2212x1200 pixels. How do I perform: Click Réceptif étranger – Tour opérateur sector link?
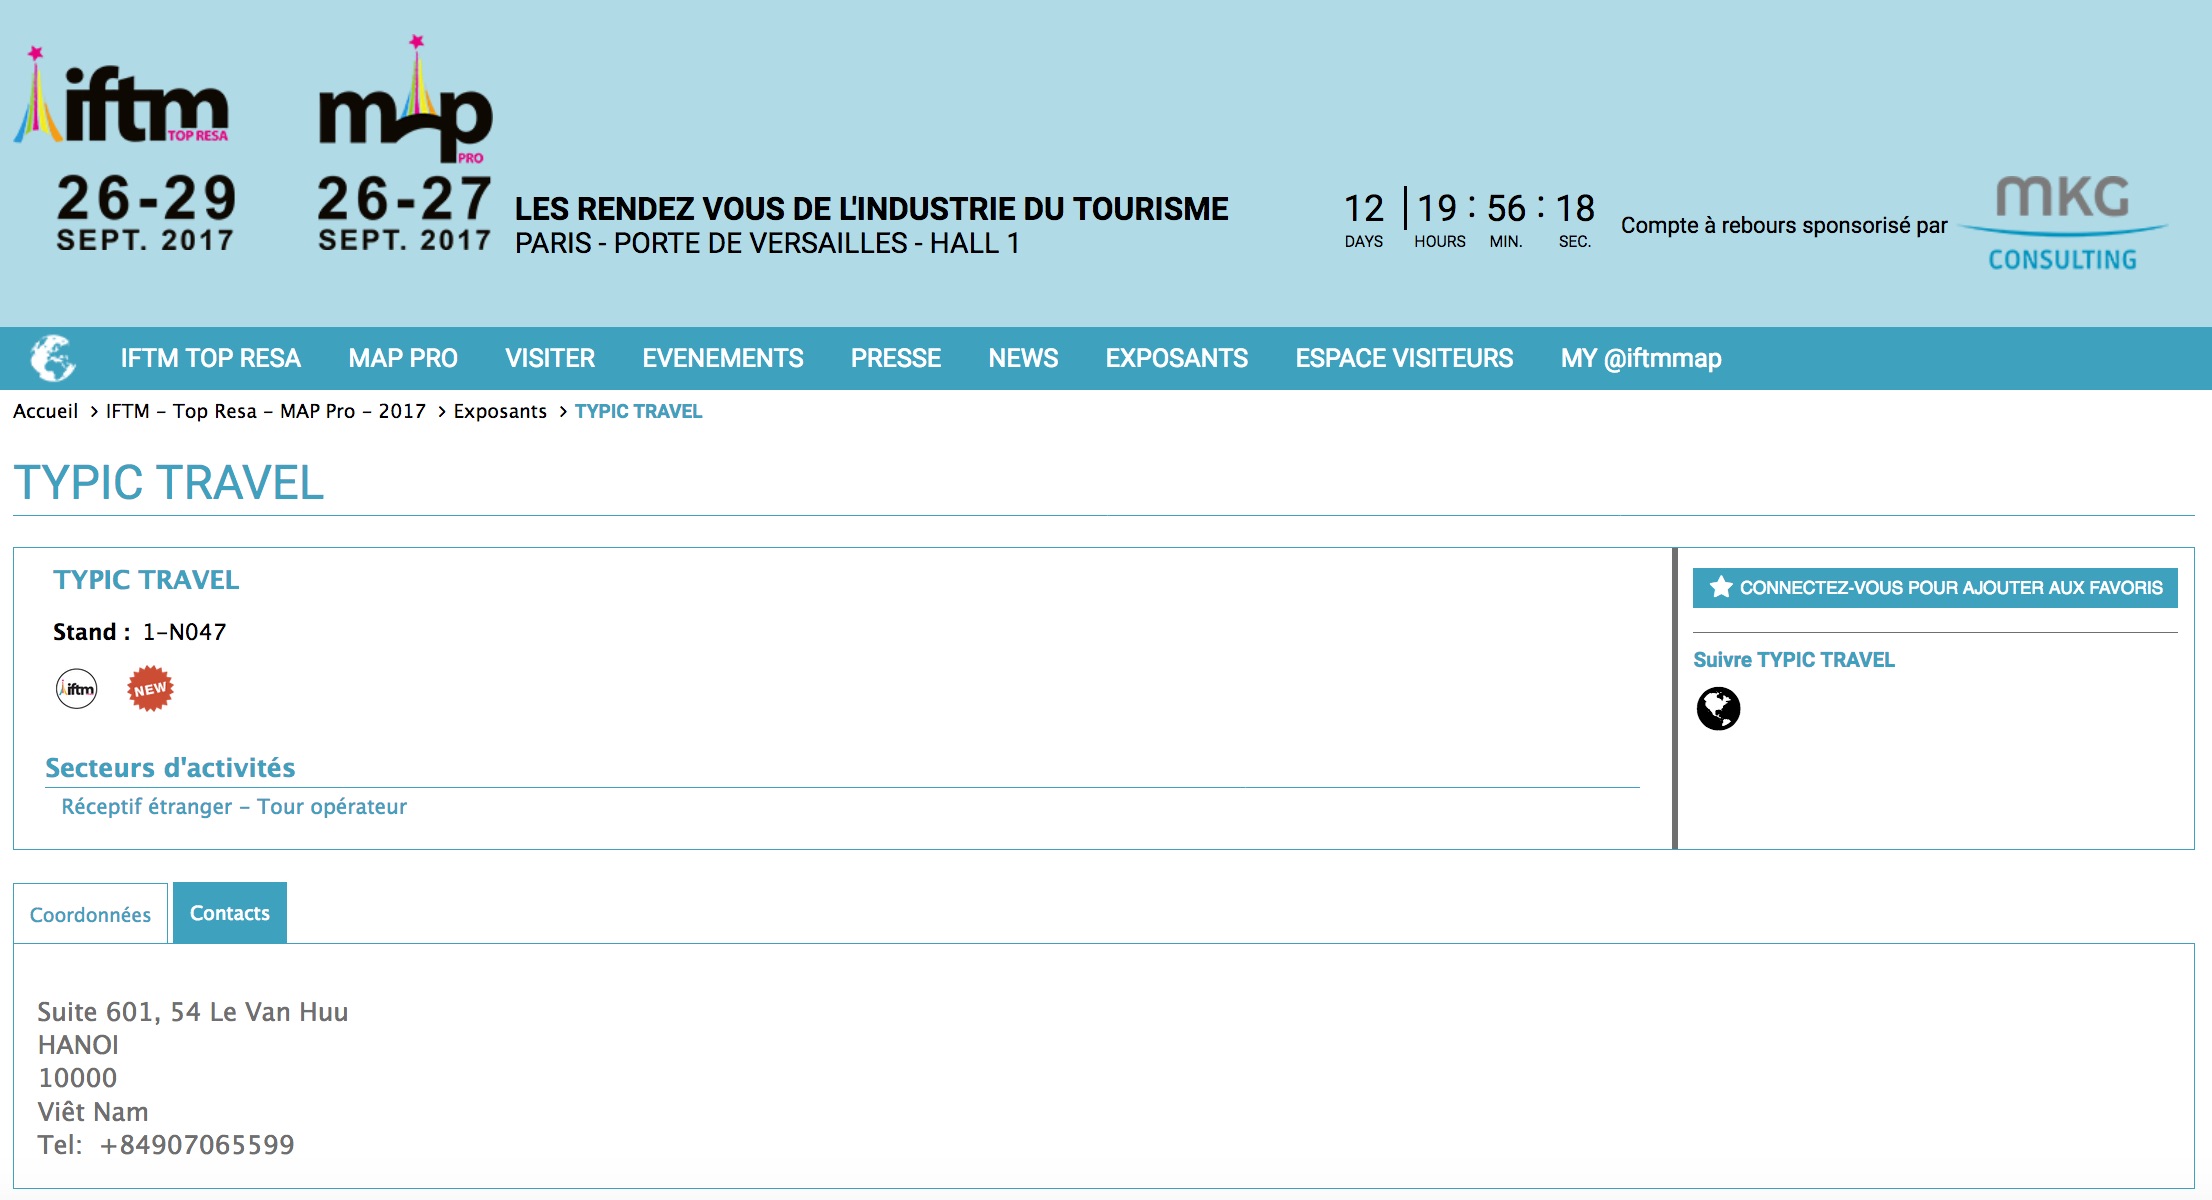pyautogui.click(x=234, y=806)
